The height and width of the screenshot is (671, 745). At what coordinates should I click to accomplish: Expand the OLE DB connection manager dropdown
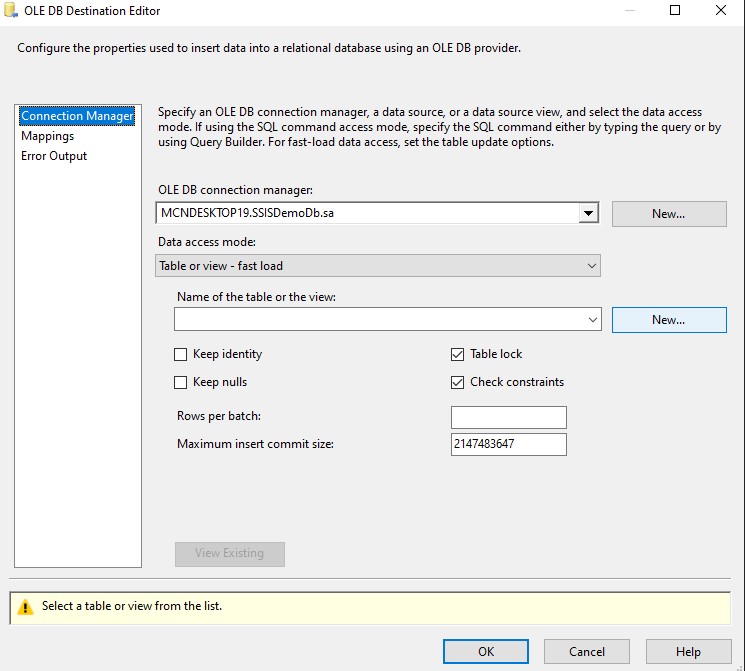[x=589, y=213]
